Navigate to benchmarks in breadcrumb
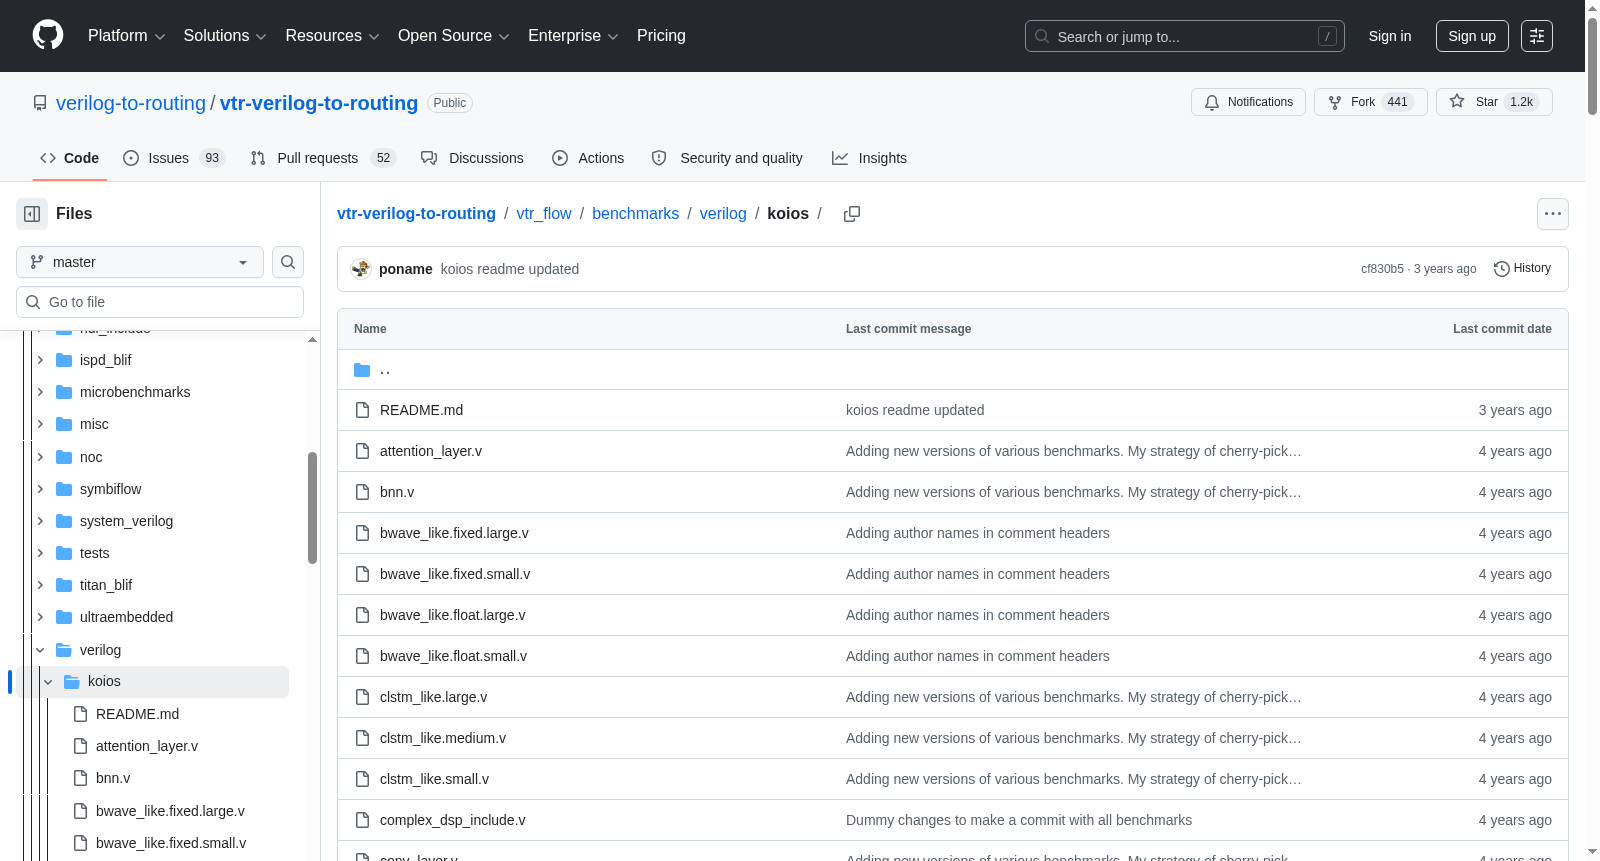Screen dimensions: 1600x861 tap(635, 214)
